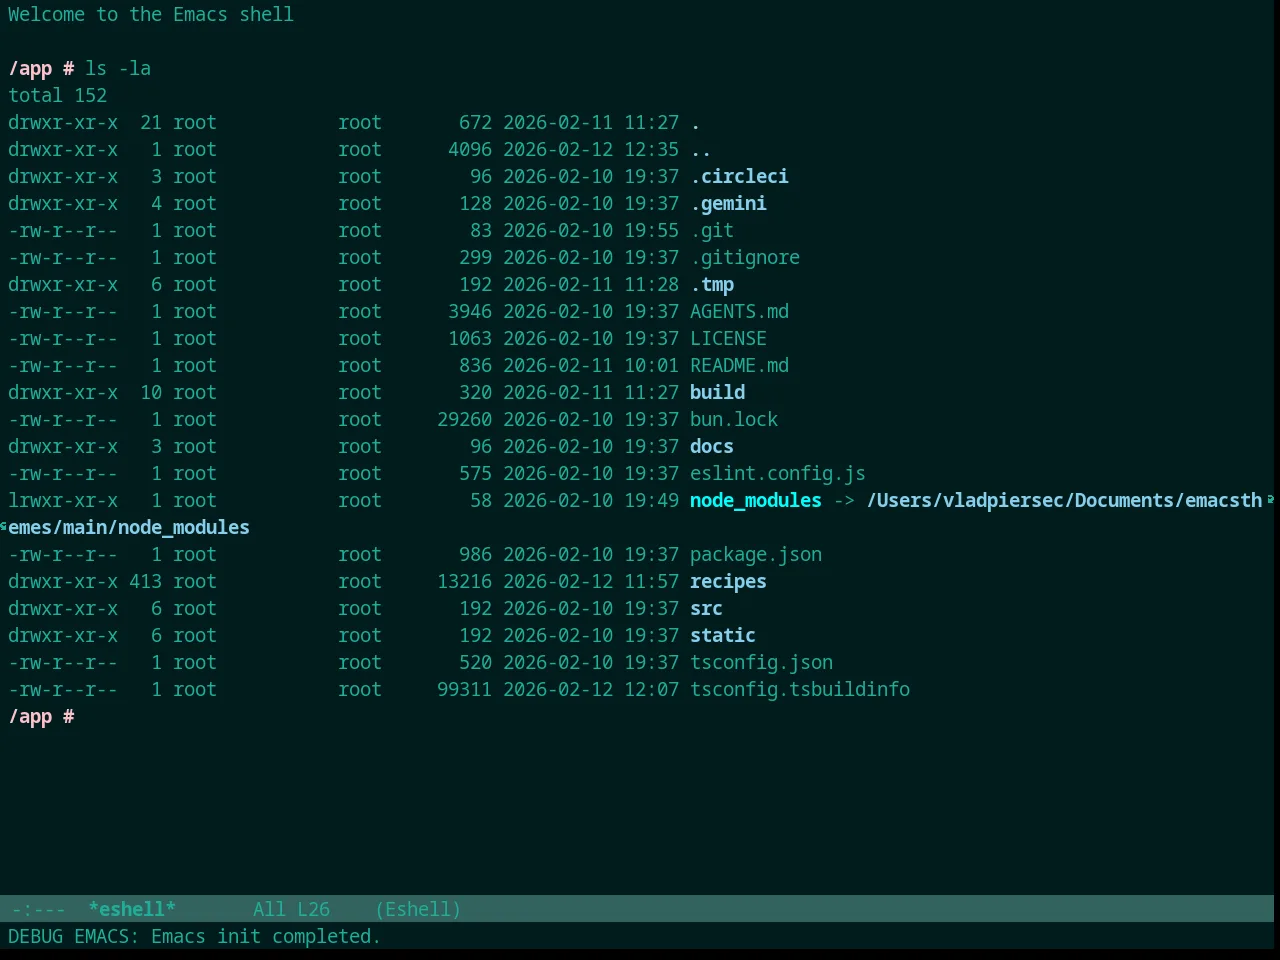Click the lrwxr-xr-x permissions of node_modules
The image size is (1280, 960).
(x=63, y=500)
